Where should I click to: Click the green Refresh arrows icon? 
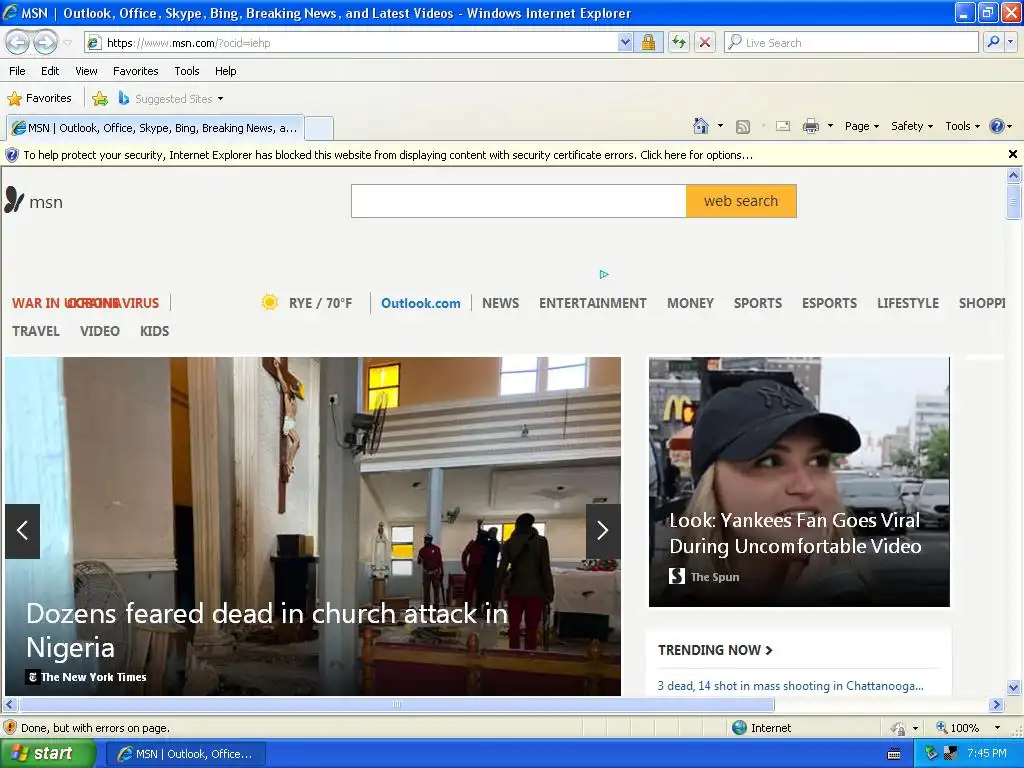679,43
